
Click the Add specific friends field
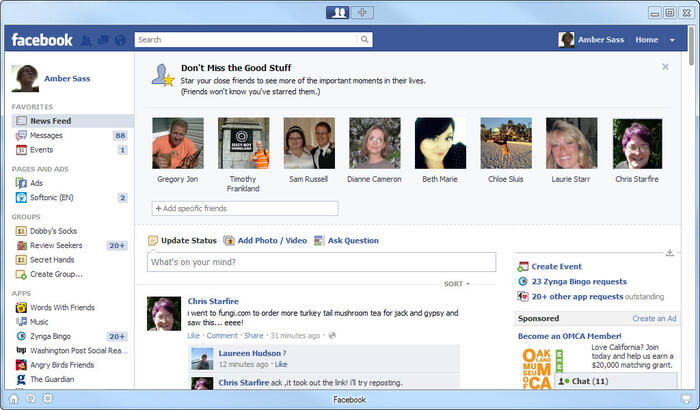pyautogui.click(x=245, y=209)
